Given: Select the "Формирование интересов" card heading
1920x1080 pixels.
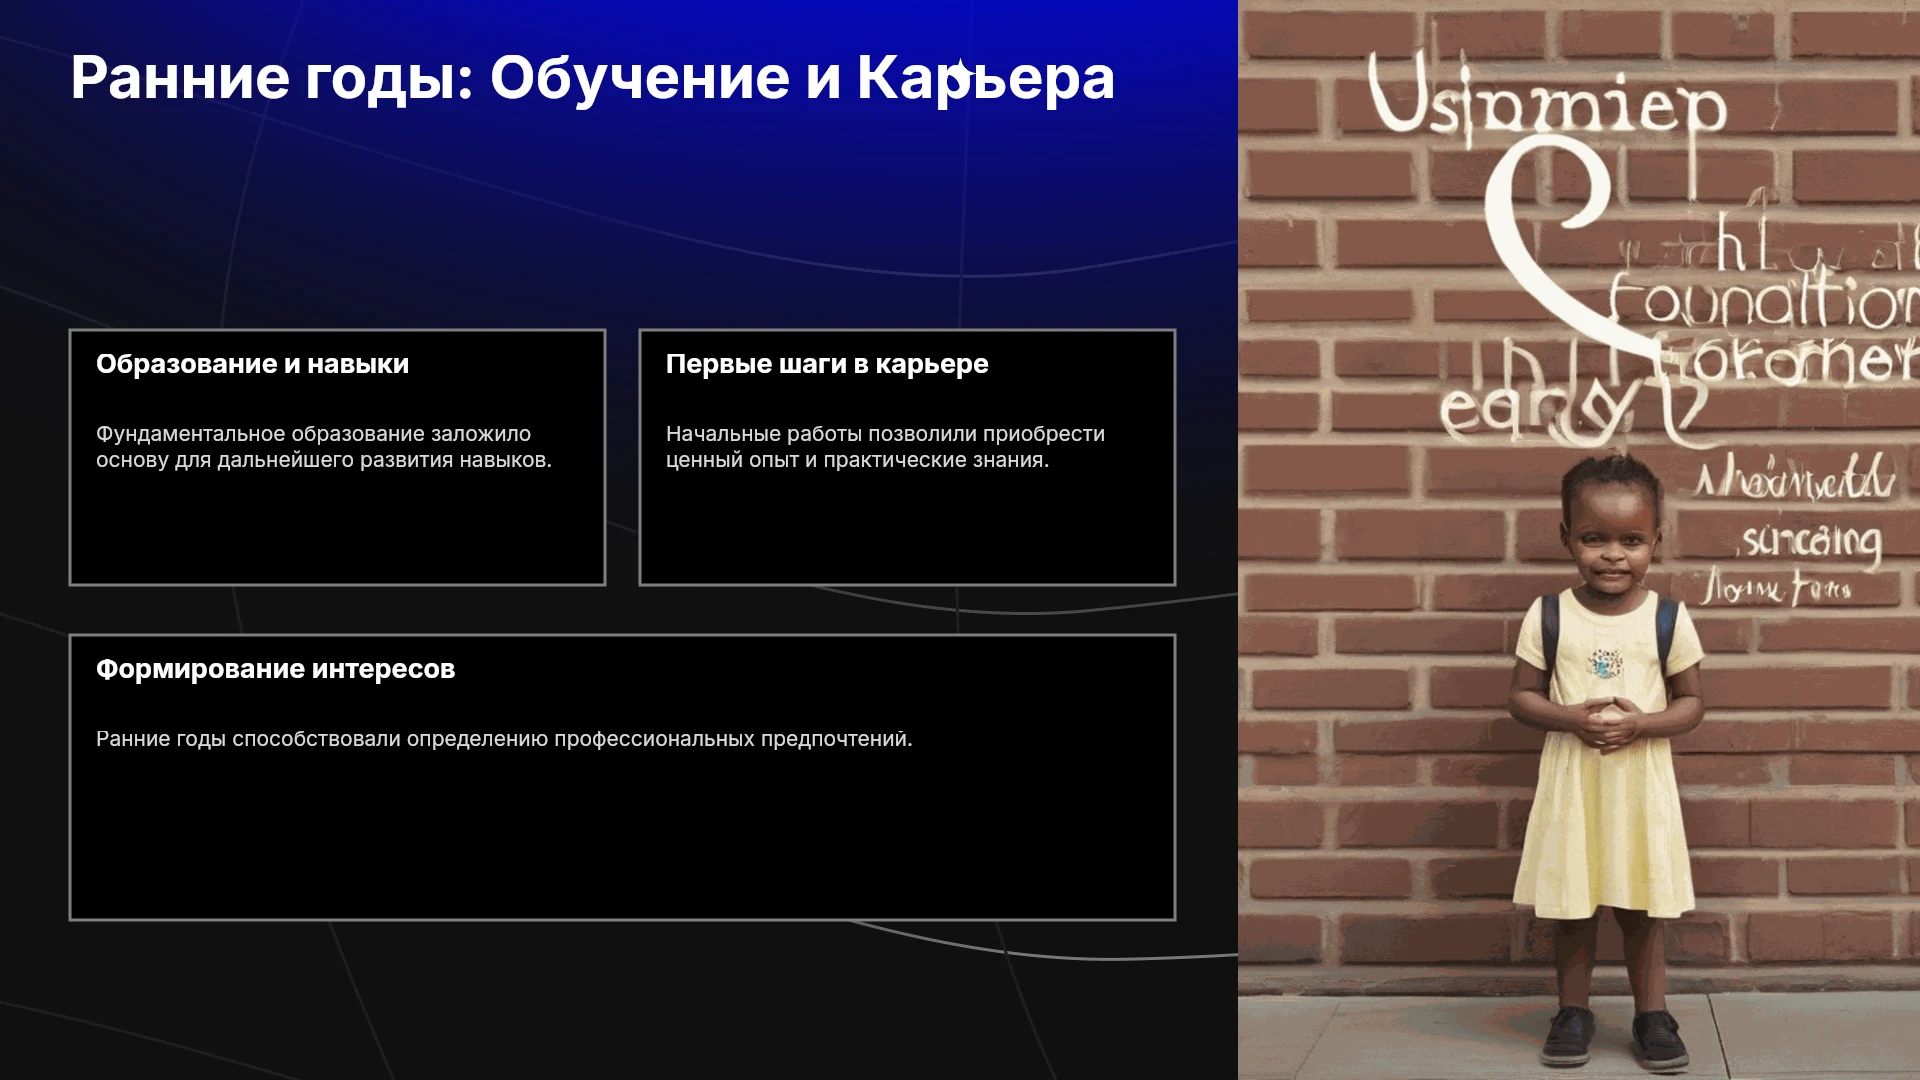Looking at the screenshot, I should [x=275, y=669].
